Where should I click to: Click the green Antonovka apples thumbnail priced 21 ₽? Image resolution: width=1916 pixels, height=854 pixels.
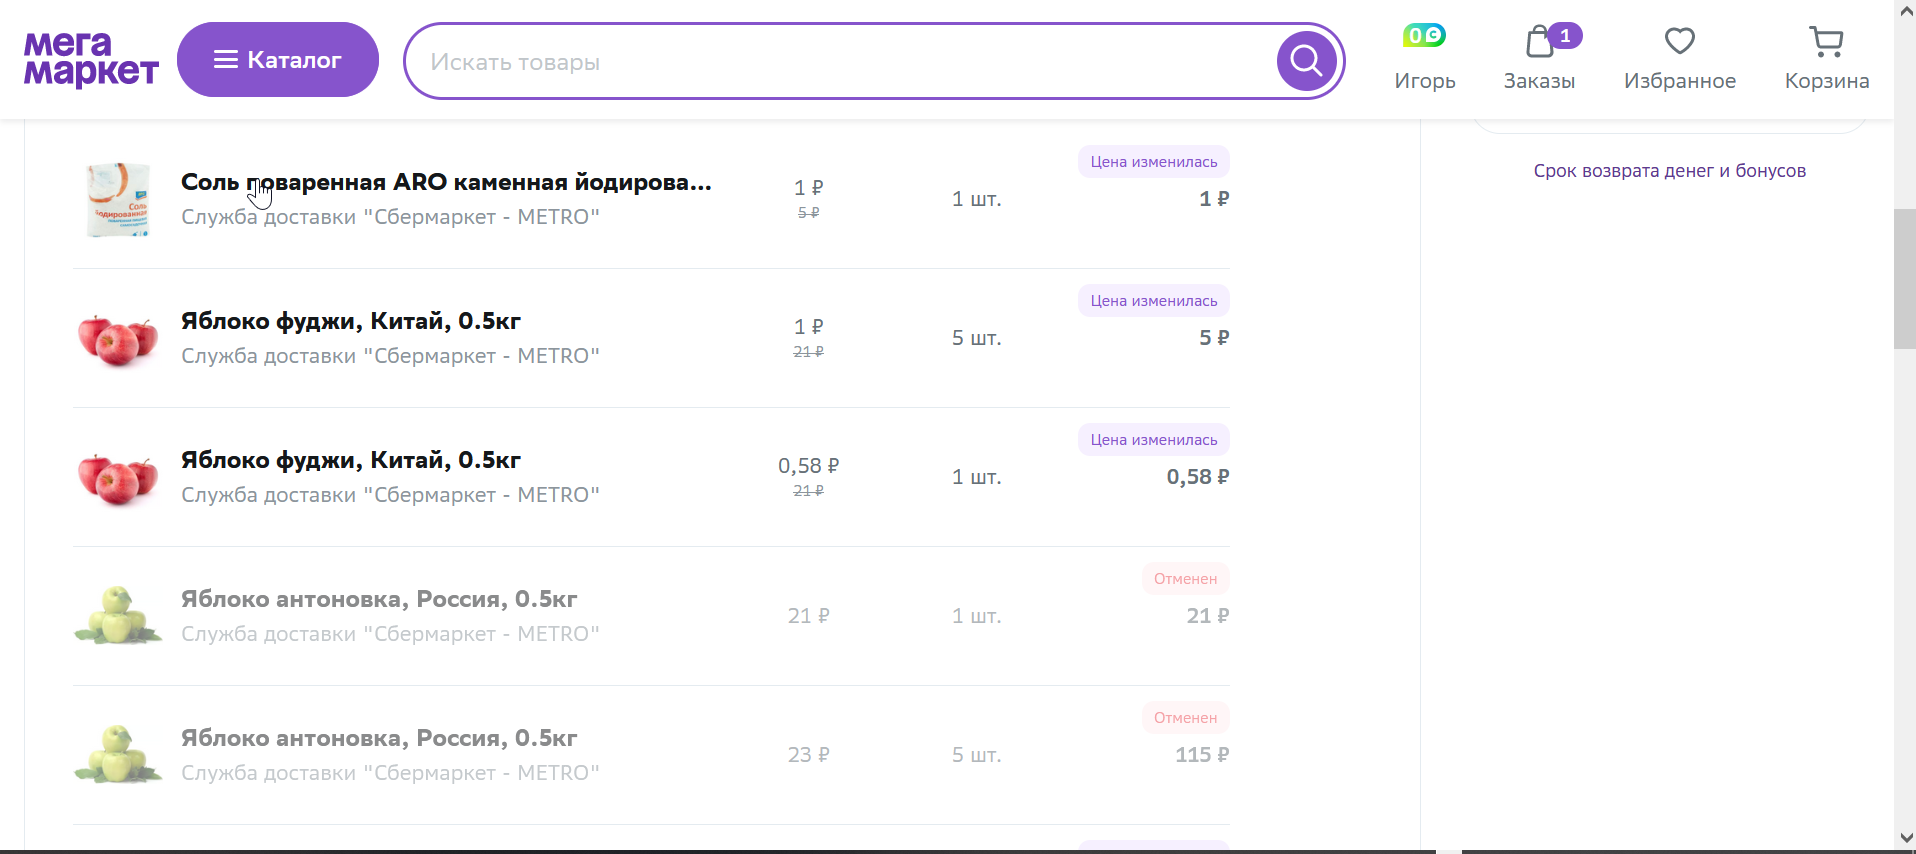[118, 616]
